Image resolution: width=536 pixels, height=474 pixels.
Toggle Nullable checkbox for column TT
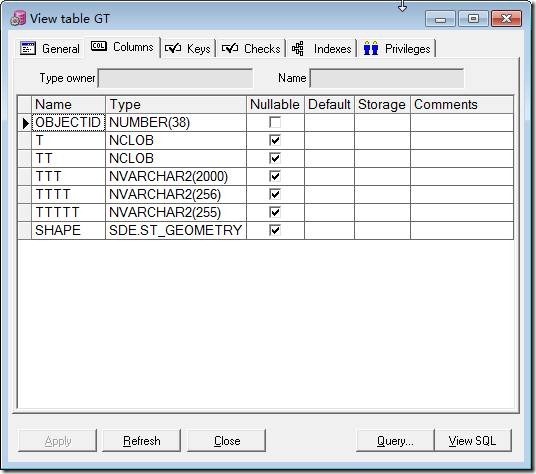275,158
